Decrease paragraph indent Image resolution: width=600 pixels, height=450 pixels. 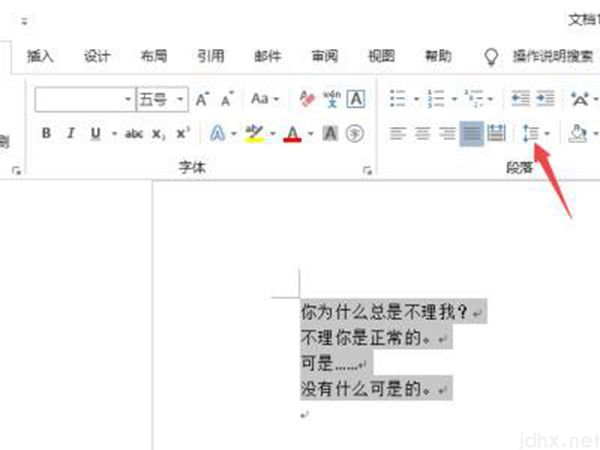point(521,99)
